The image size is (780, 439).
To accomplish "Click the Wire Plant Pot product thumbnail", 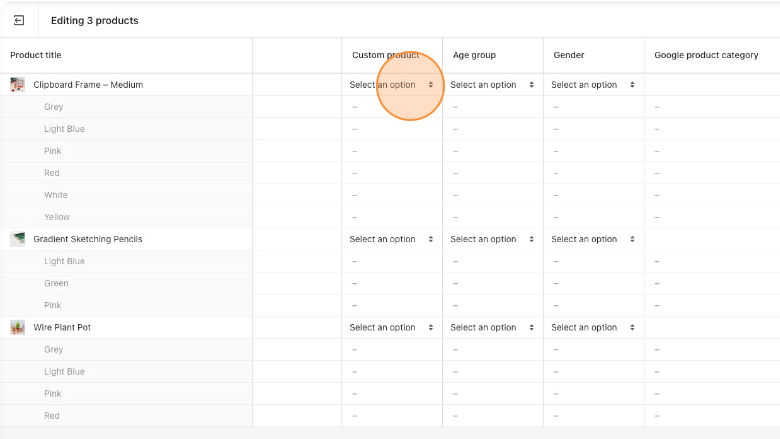I will pyautogui.click(x=17, y=328).
